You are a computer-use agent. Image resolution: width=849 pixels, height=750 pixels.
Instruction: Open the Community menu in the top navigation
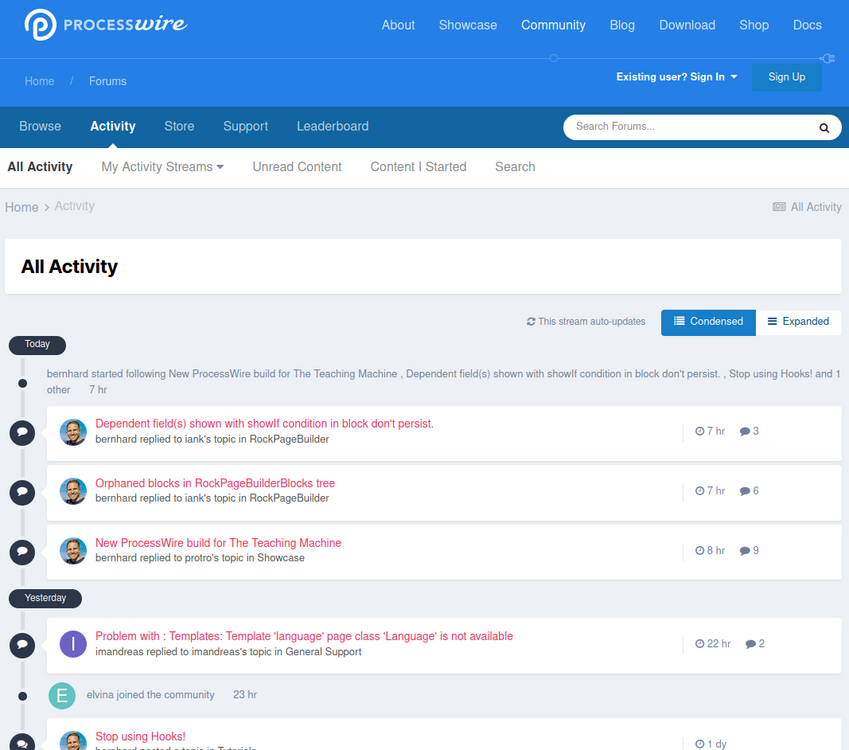[553, 25]
